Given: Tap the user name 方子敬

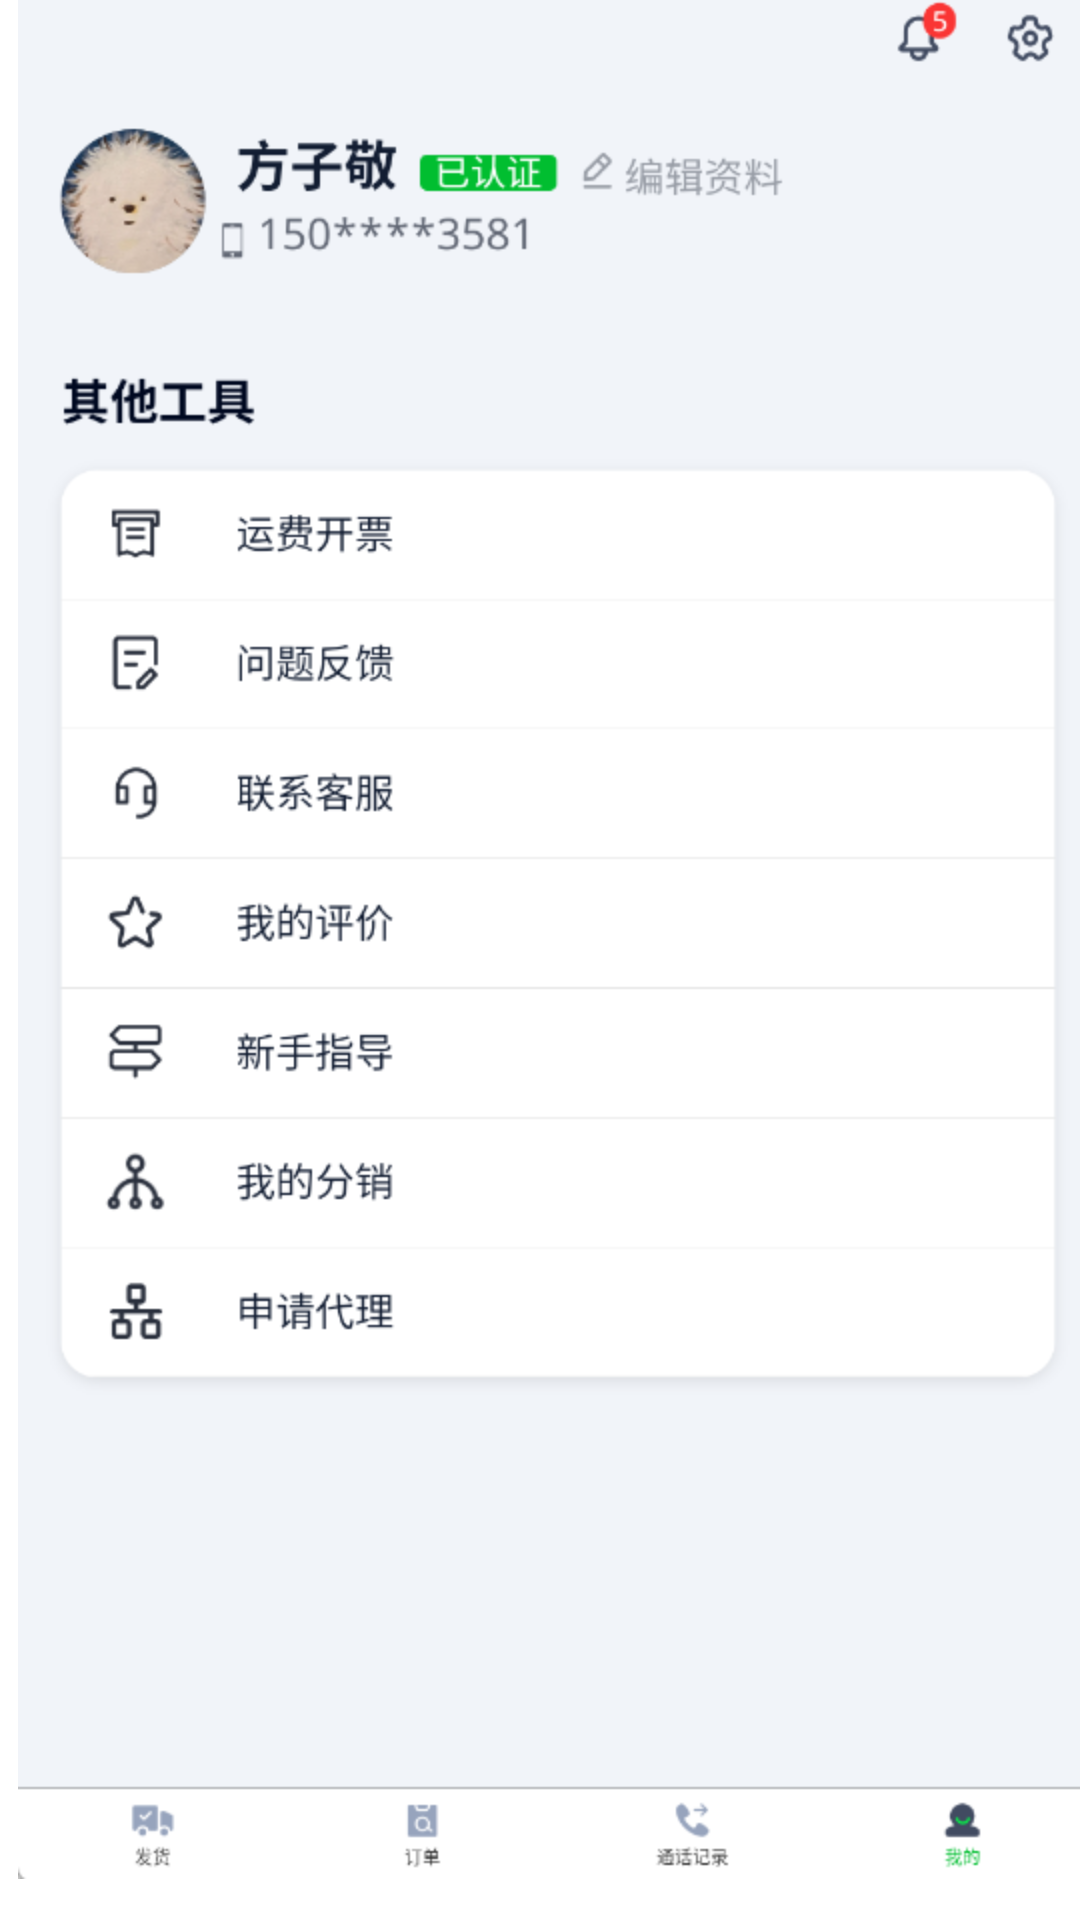Looking at the screenshot, I should (x=316, y=166).
